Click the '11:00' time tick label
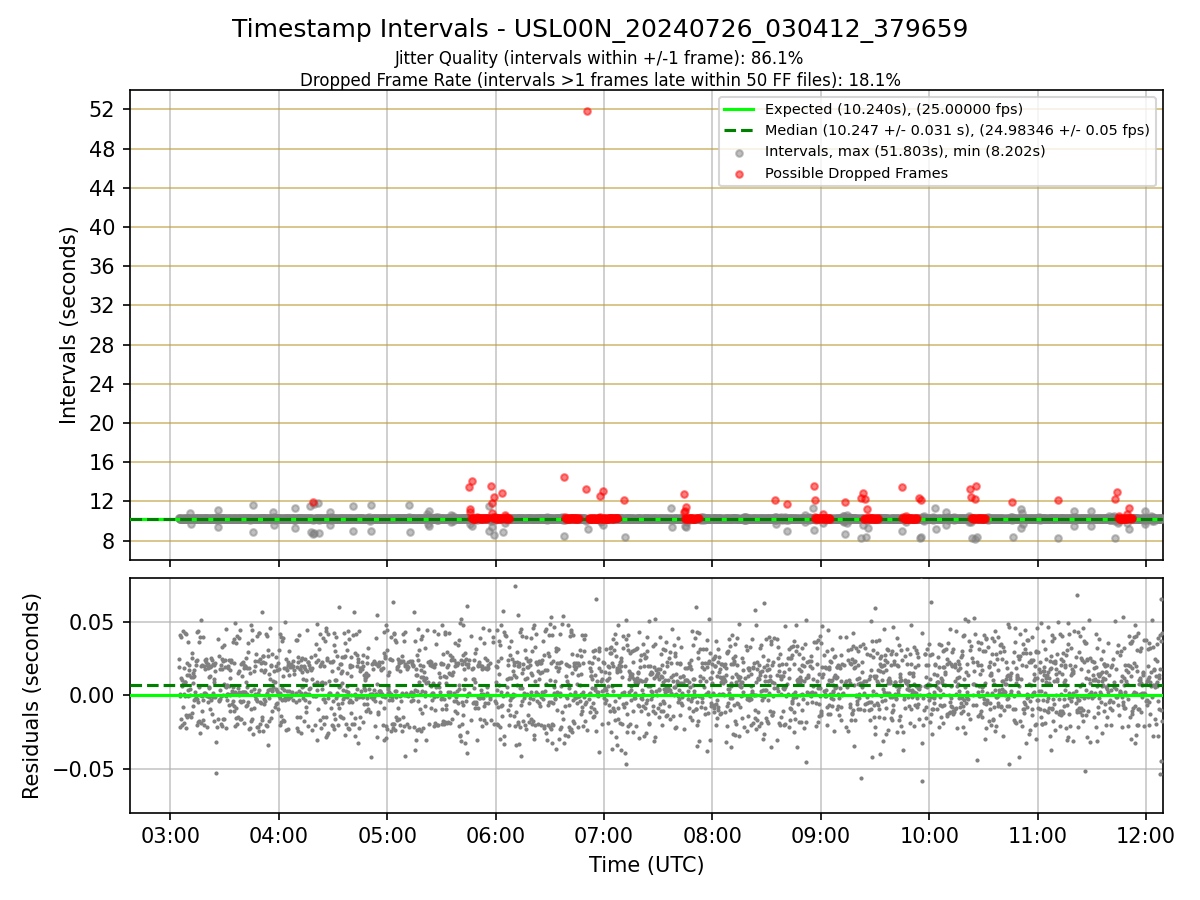 (x=1038, y=835)
